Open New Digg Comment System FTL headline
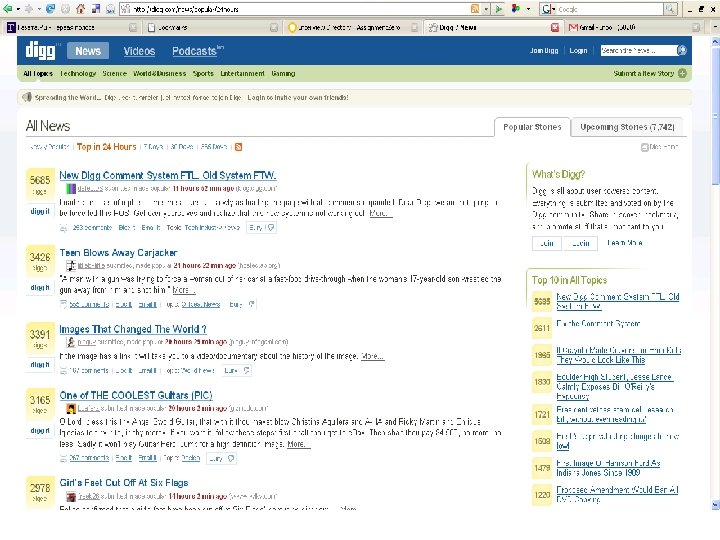 168,175
